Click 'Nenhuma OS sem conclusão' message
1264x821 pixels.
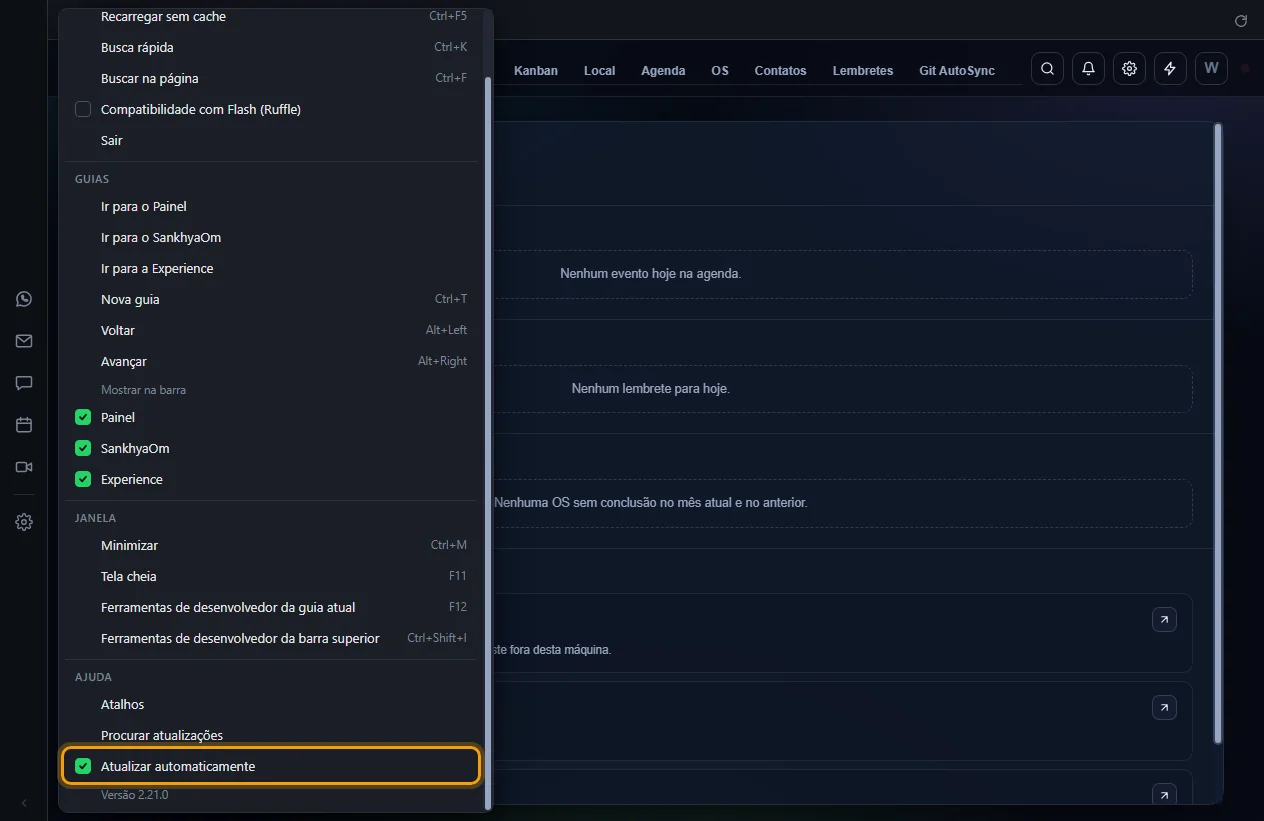pyautogui.click(x=651, y=502)
